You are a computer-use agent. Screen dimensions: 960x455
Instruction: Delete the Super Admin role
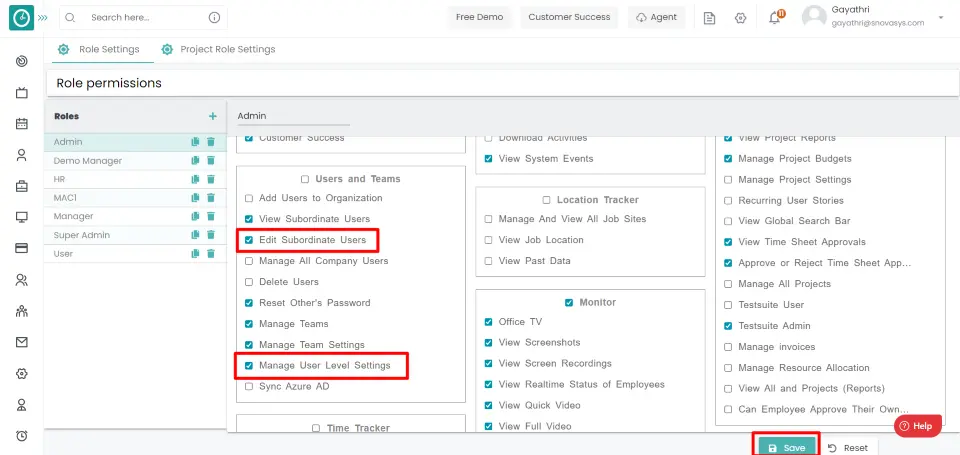coord(211,235)
